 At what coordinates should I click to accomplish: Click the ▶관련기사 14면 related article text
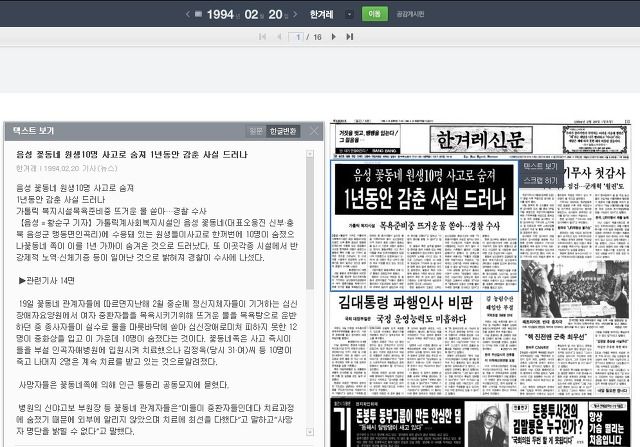47,280
